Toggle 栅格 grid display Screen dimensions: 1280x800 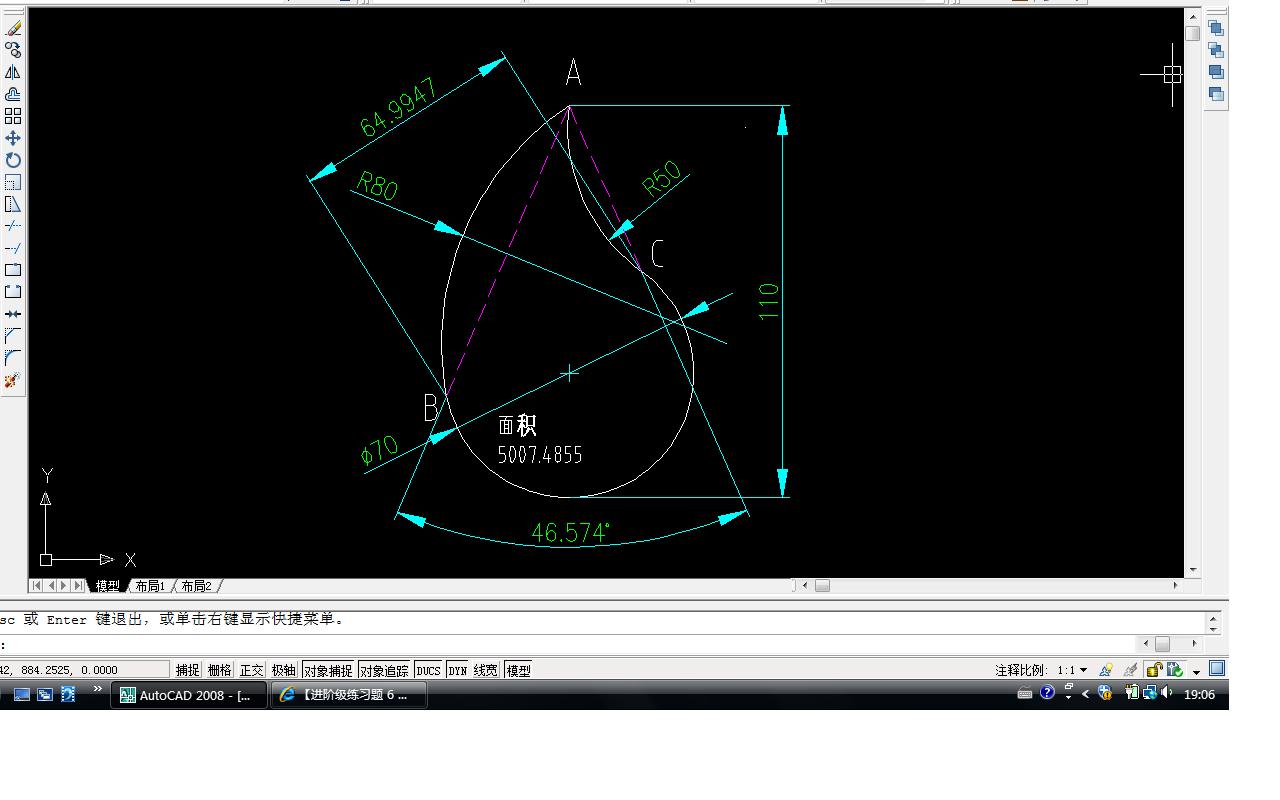pyautogui.click(x=220, y=670)
